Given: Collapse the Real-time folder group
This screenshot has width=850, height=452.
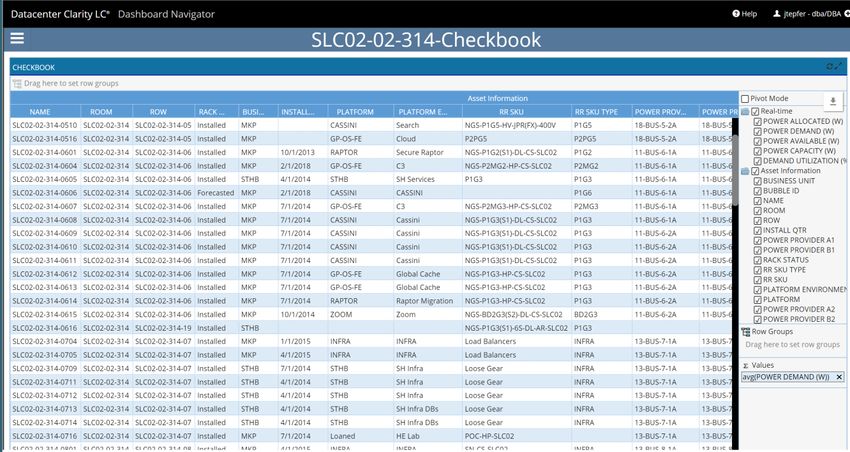Looking at the screenshot, I should (x=745, y=111).
